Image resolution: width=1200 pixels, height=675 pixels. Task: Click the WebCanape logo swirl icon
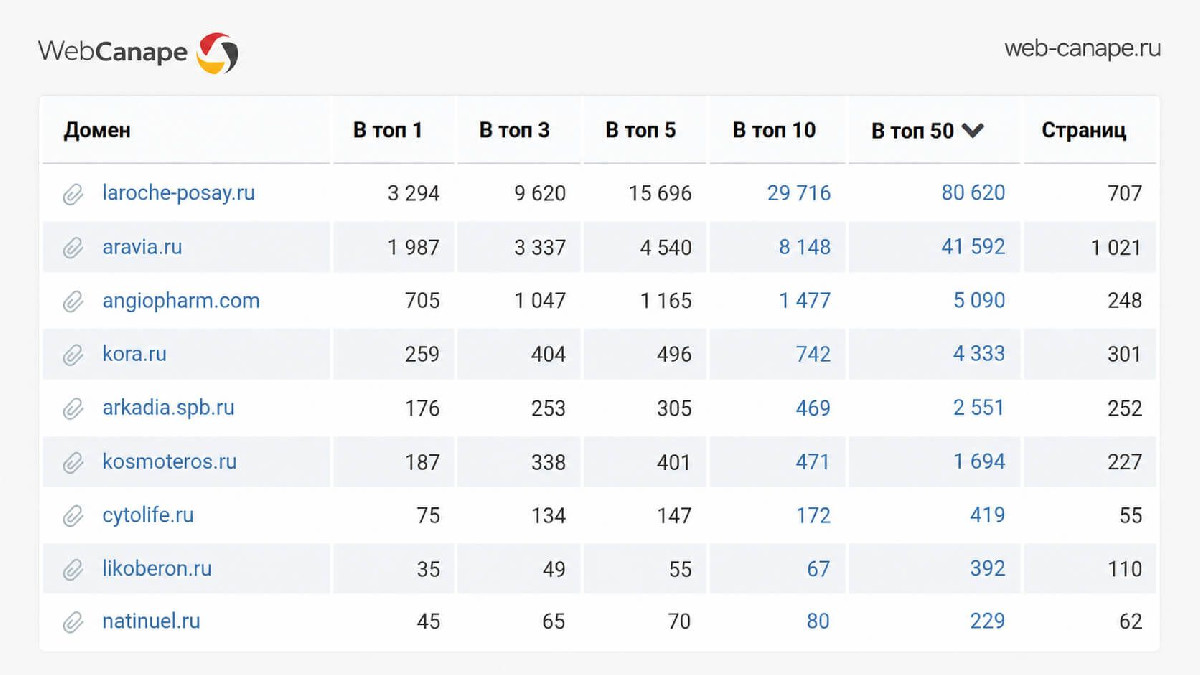217,52
